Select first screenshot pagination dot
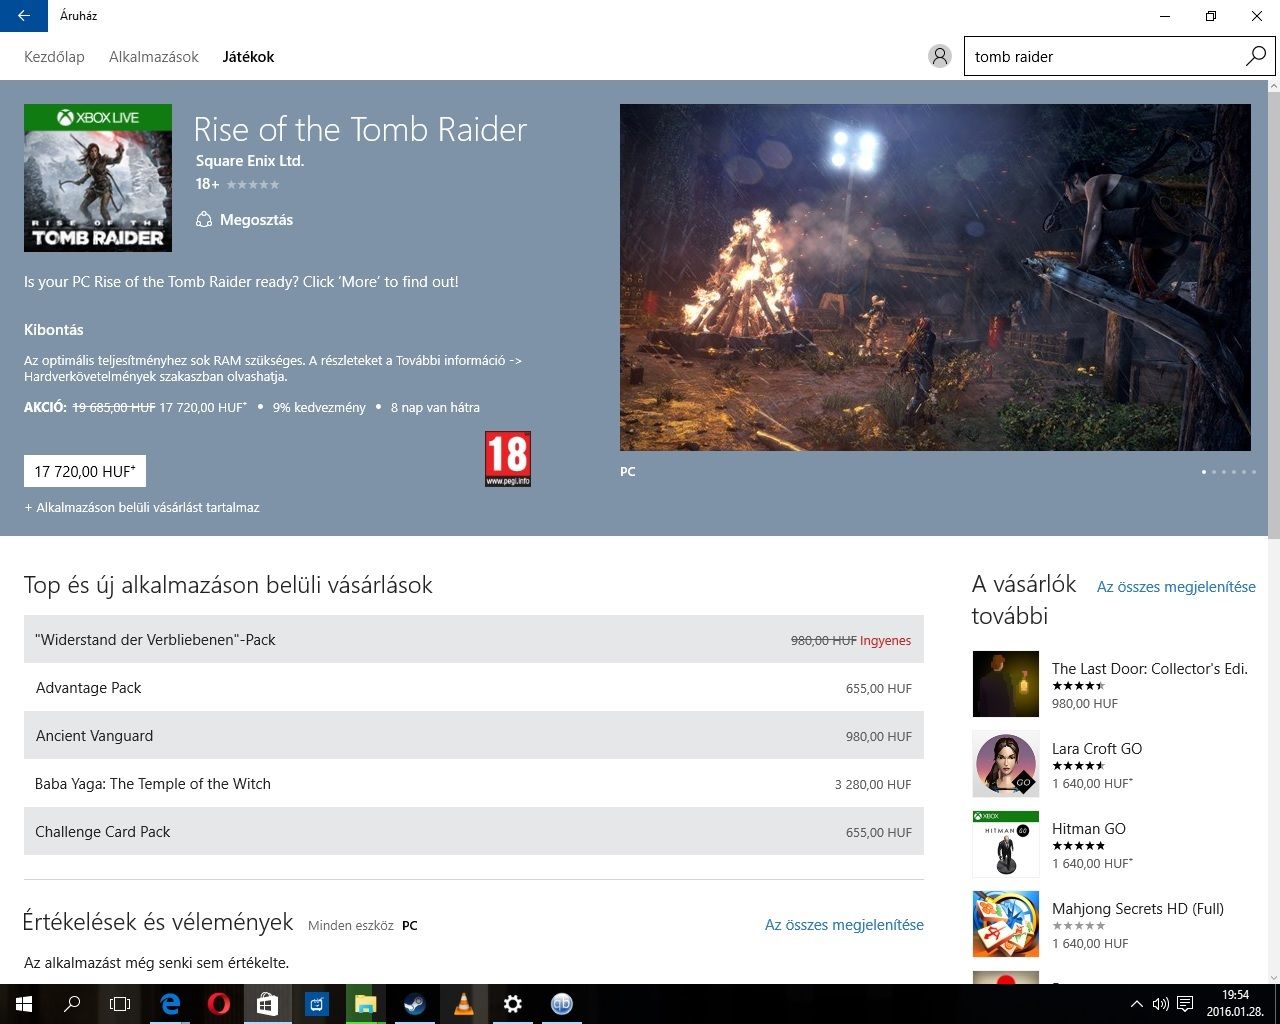1280x1024 pixels. [x=1204, y=472]
